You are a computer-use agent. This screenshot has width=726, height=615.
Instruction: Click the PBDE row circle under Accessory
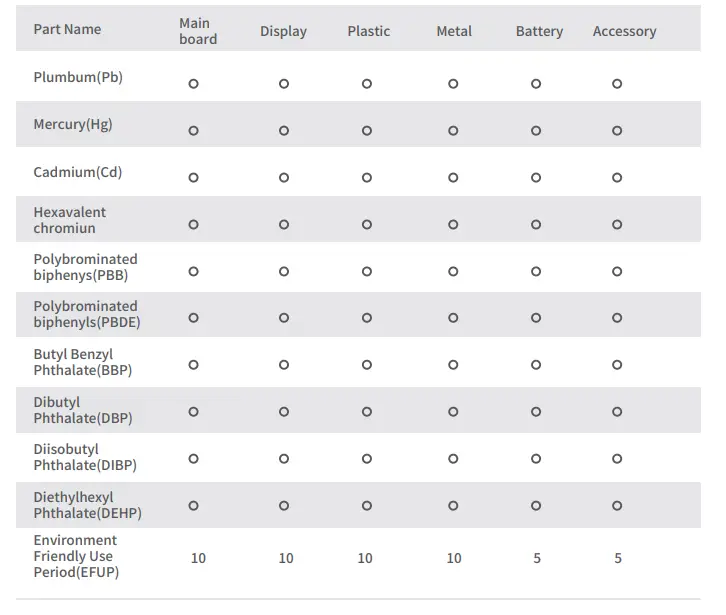(x=617, y=318)
